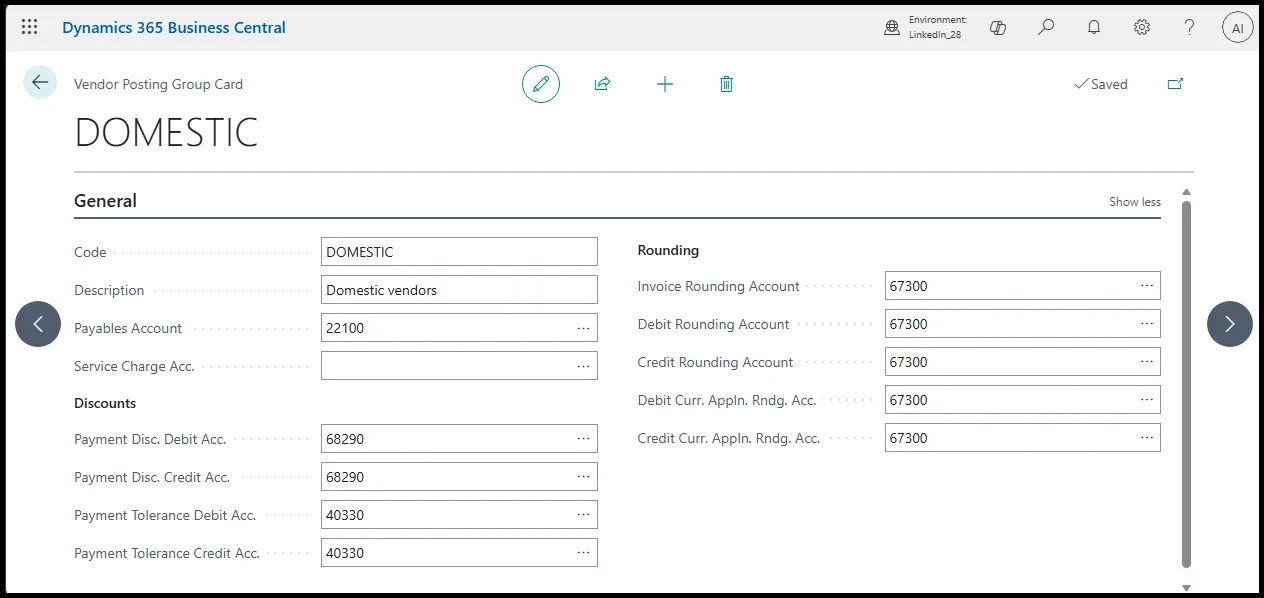1264x598 pixels.
Task: Click the share icon
Action: point(602,84)
